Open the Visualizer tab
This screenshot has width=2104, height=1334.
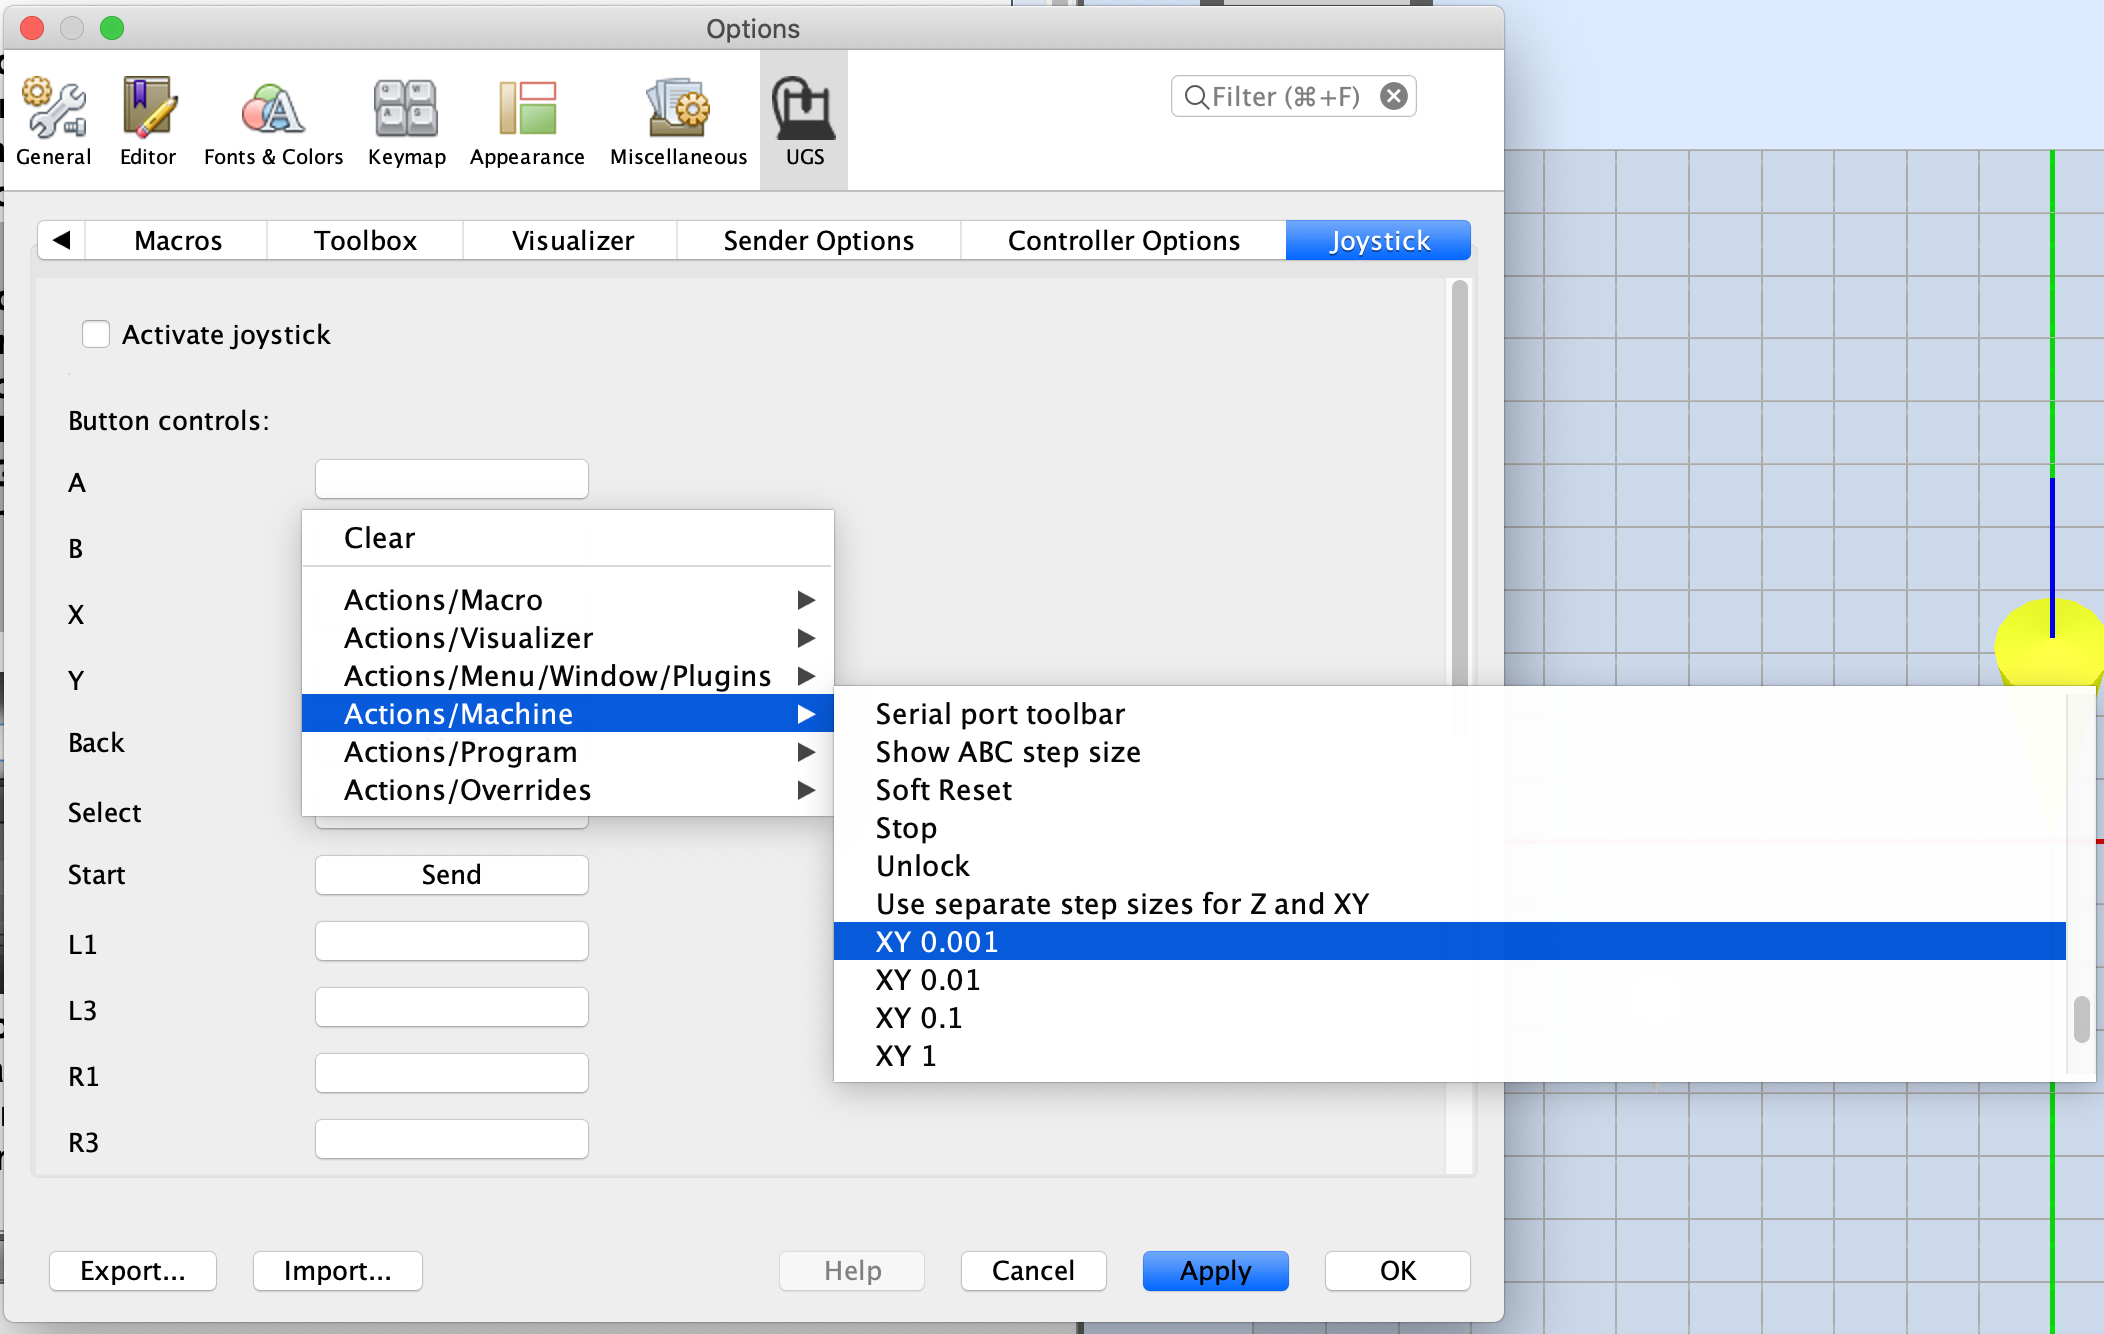click(x=571, y=240)
